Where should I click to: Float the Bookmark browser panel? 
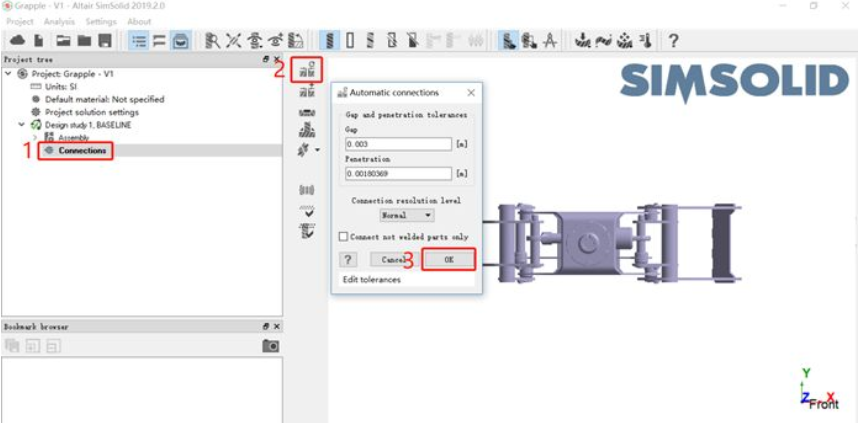tap(266, 327)
